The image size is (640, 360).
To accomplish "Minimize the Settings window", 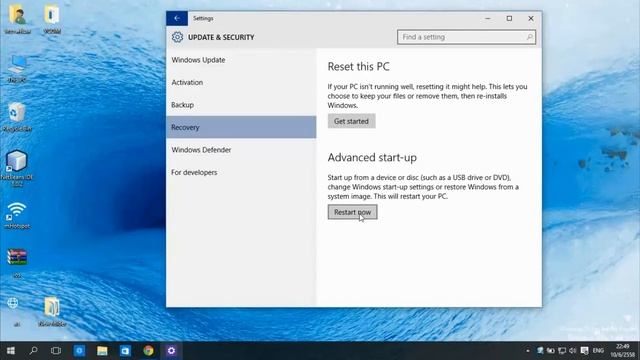I will (488, 18).
